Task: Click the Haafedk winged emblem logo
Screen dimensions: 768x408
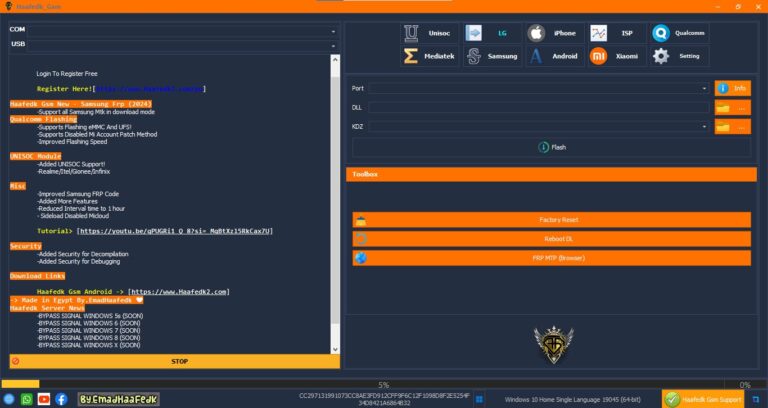Action: 553,344
